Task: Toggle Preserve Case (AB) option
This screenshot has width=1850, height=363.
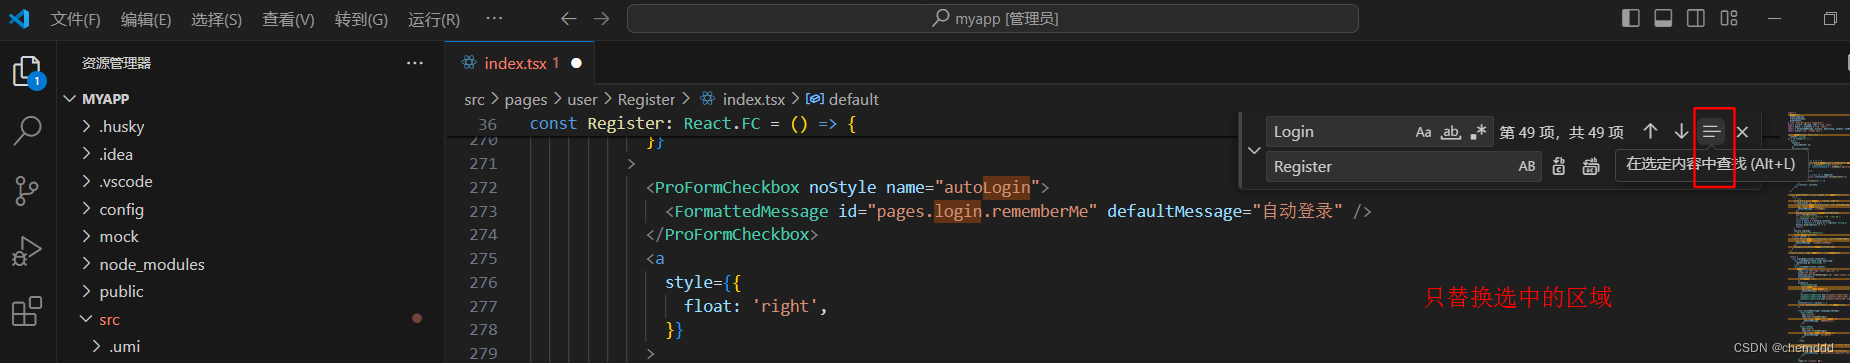Action: coord(1527,167)
